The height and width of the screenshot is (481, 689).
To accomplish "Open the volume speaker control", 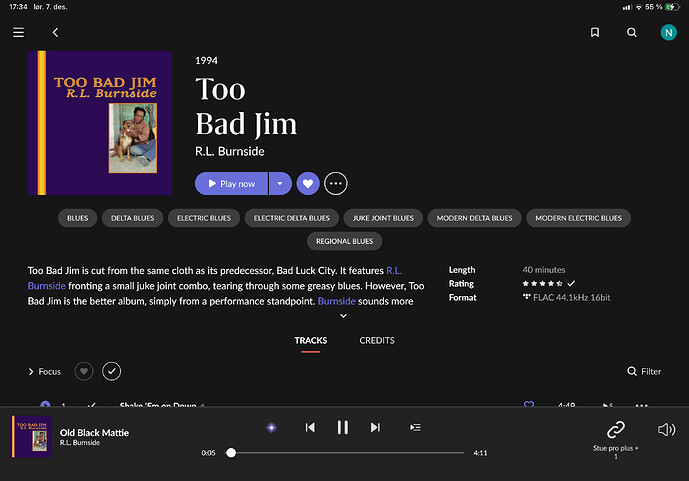I will click(x=666, y=430).
